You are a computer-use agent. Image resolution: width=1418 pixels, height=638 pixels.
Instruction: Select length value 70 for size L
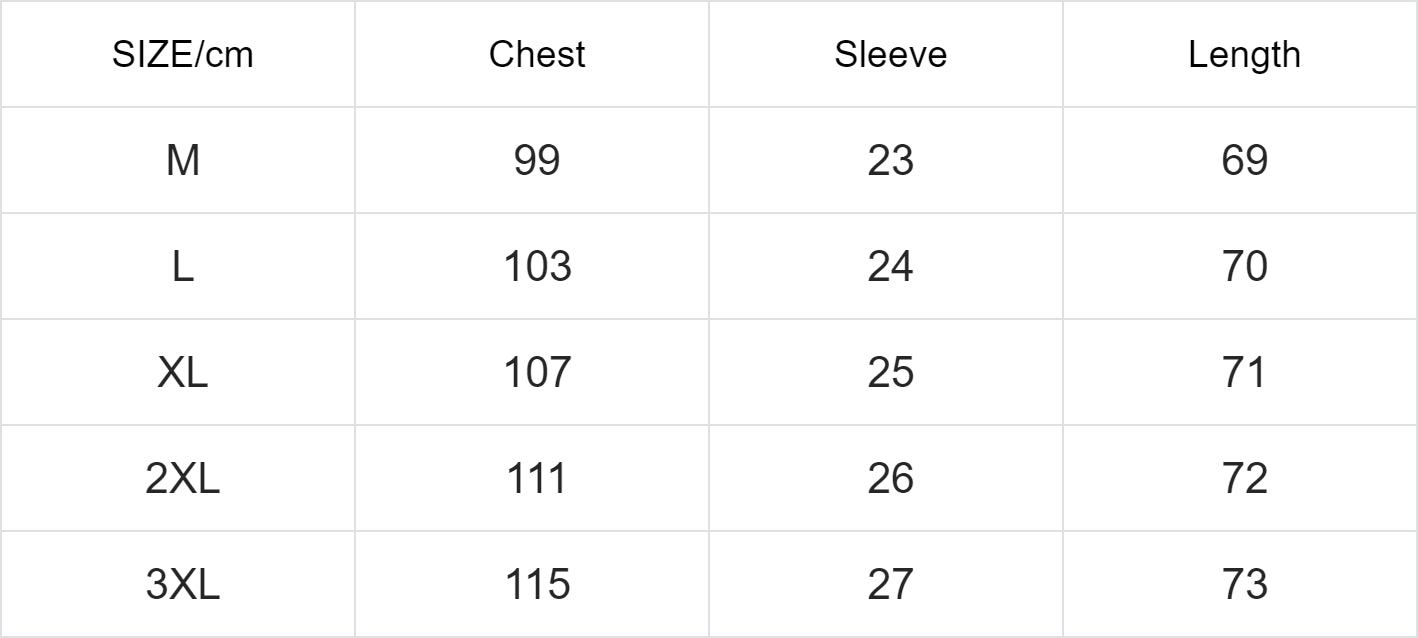point(1244,267)
